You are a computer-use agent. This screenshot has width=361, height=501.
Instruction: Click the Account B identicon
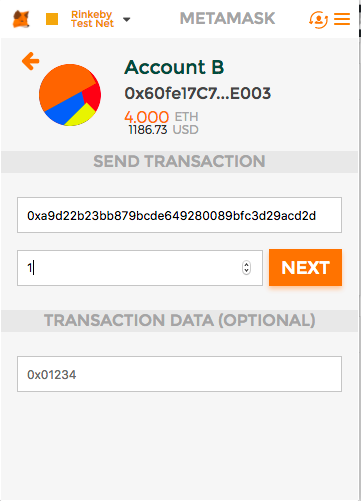(x=70, y=95)
